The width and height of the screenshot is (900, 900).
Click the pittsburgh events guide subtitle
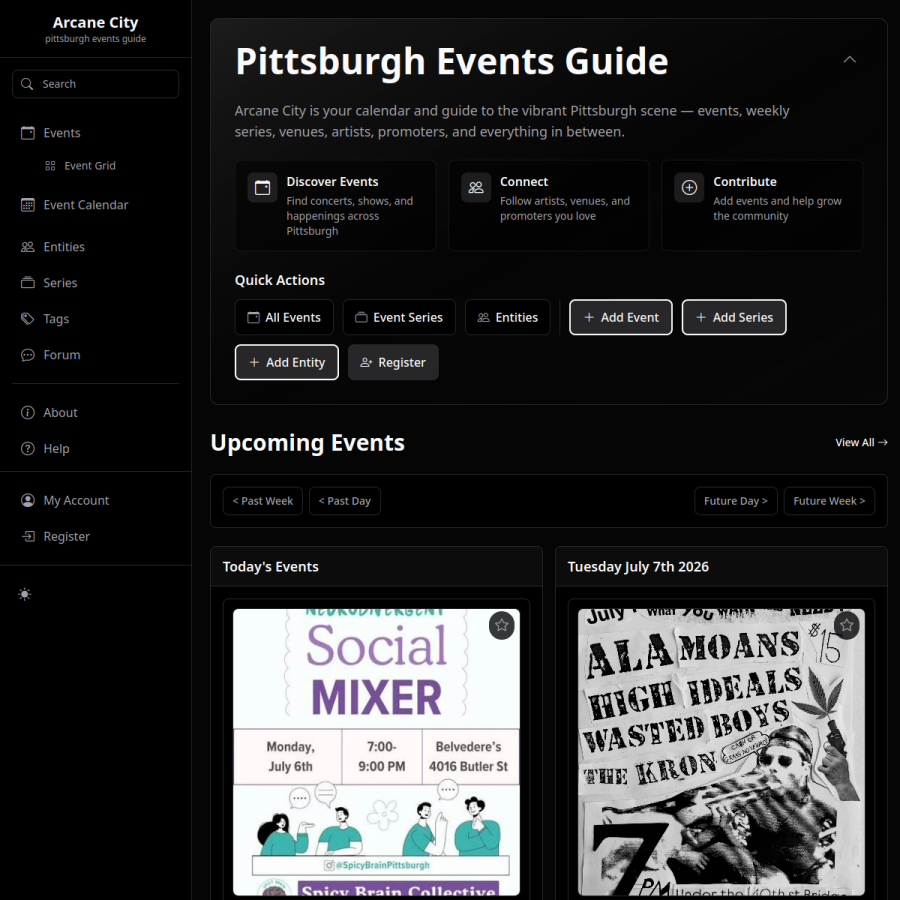(95, 39)
